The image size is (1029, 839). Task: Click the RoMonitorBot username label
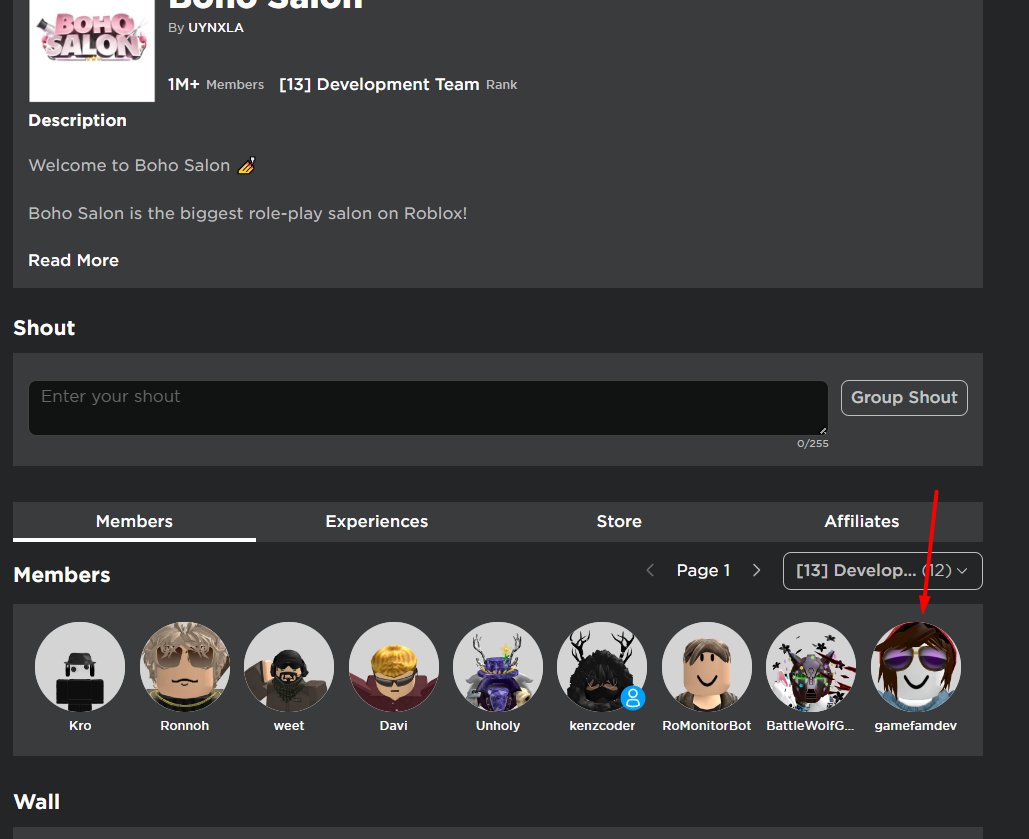pos(706,725)
